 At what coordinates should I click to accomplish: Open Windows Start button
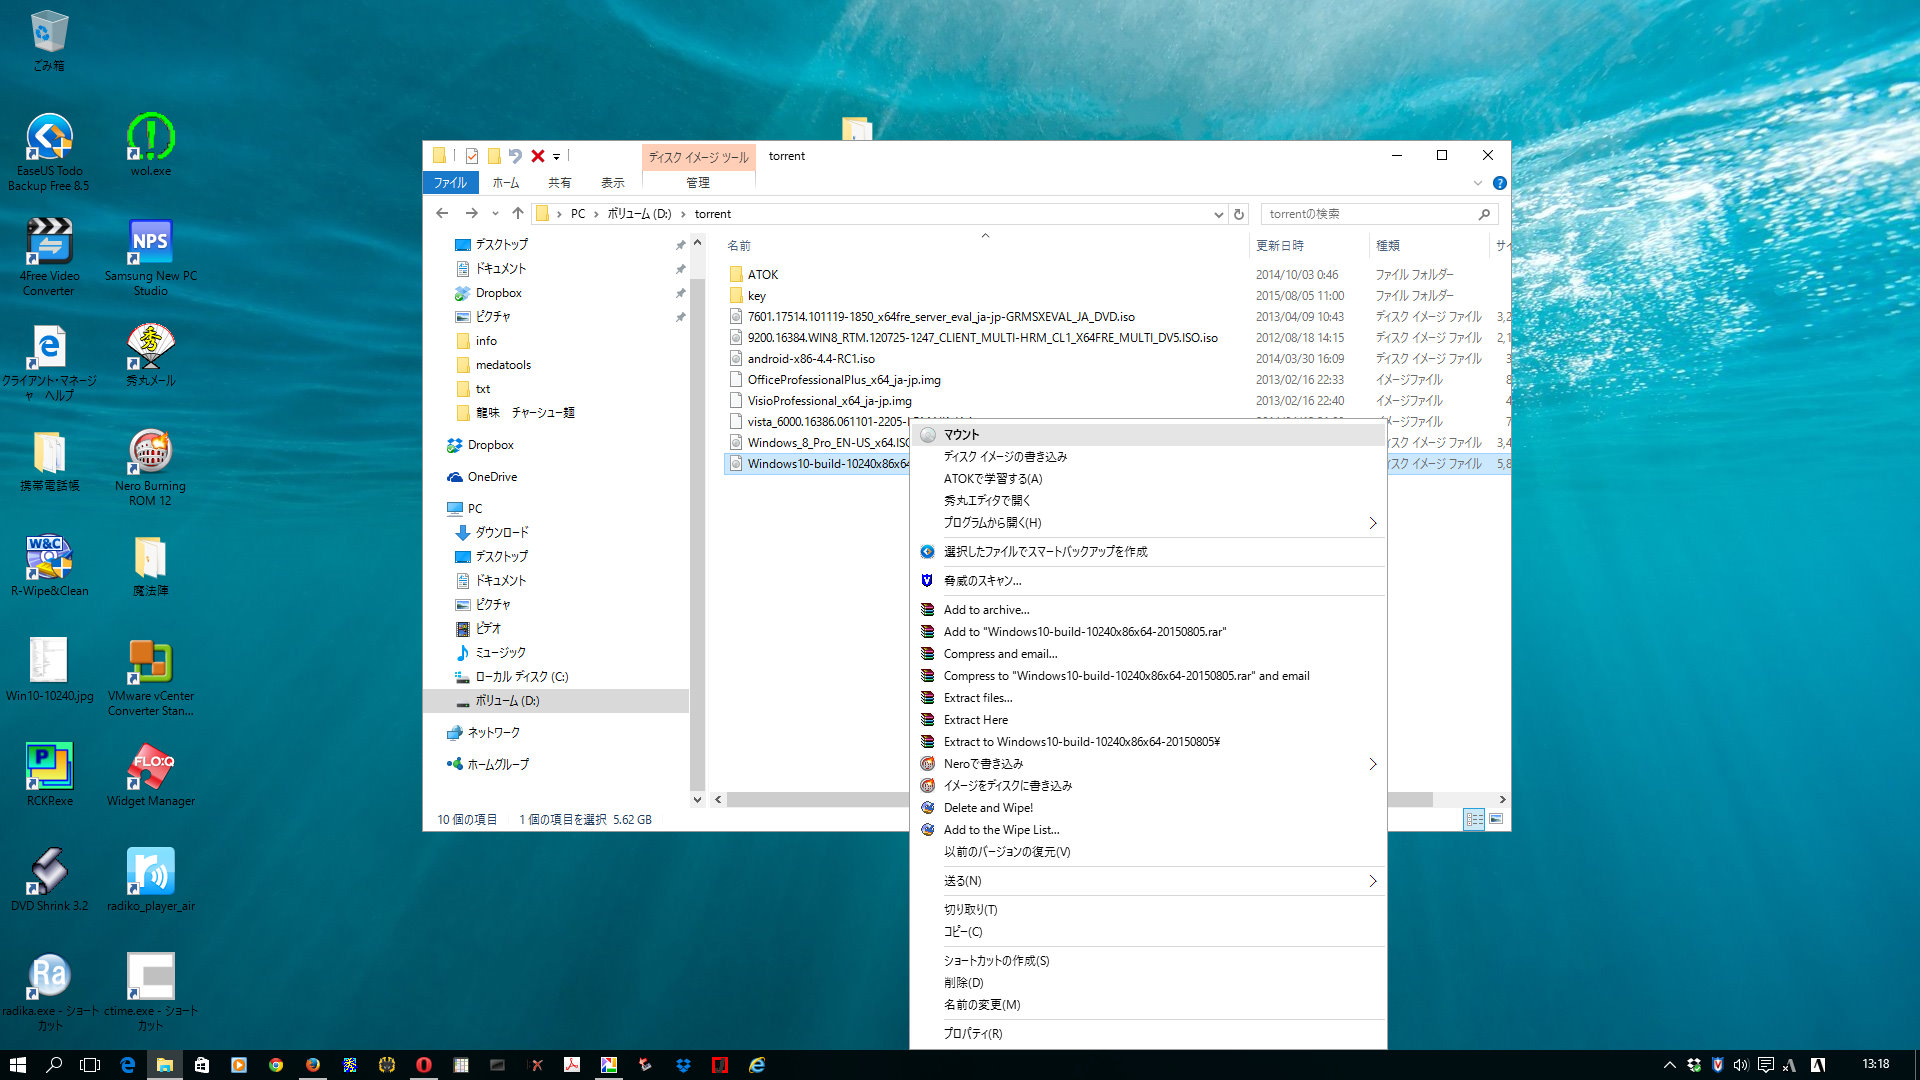[18, 1065]
